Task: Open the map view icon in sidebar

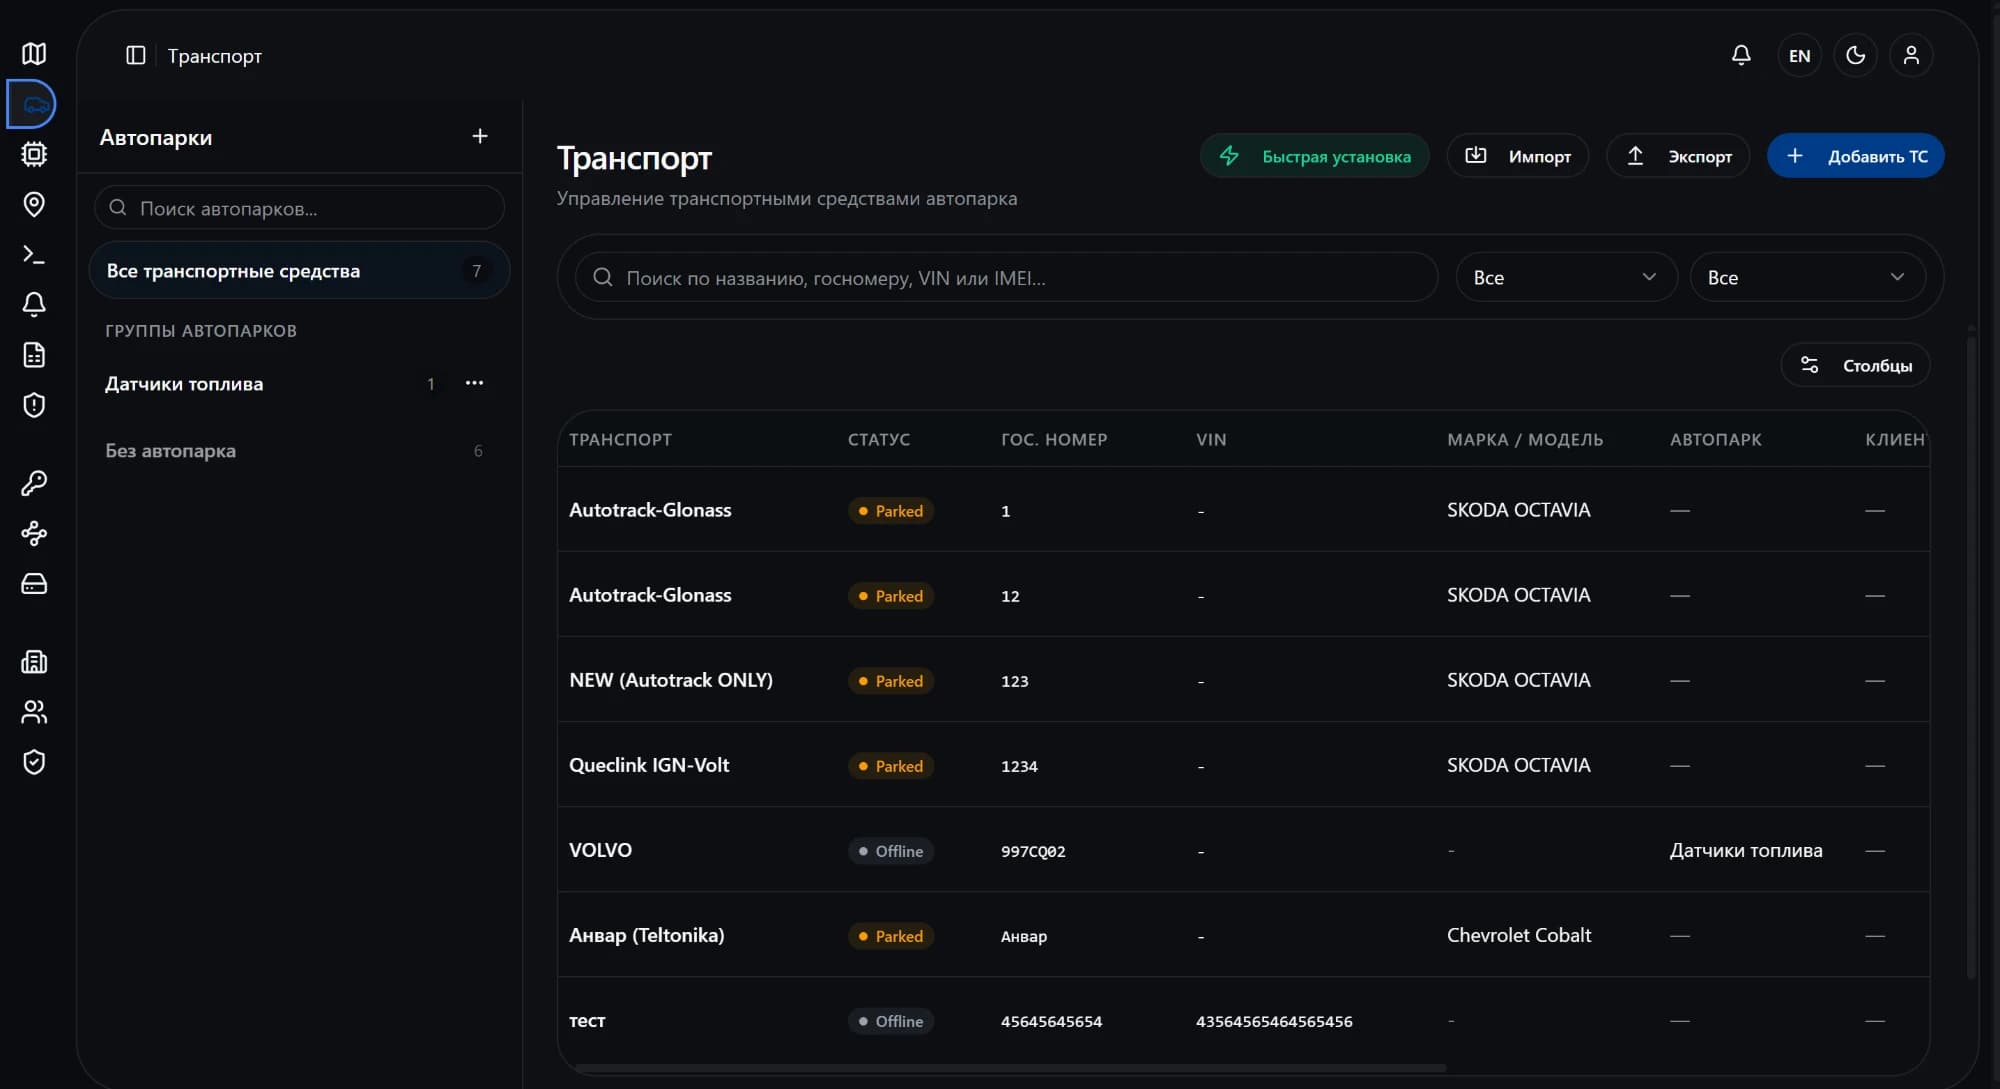Action: tap(34, 54)
